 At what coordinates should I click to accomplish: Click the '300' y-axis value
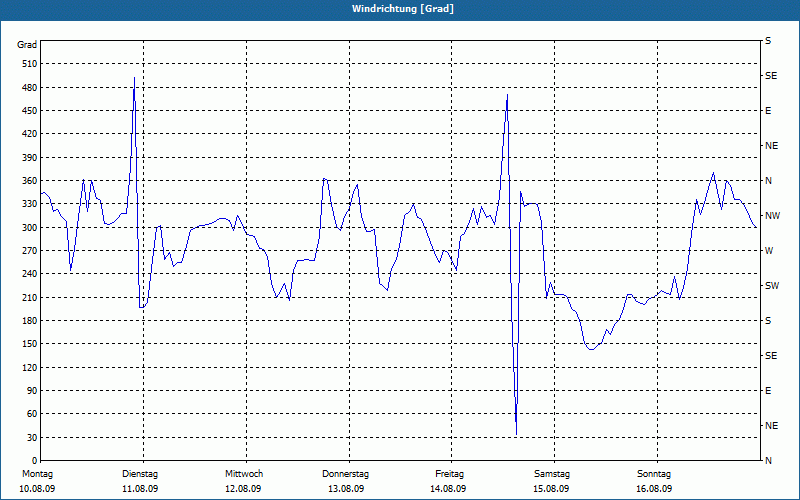[x=30, y=228]
